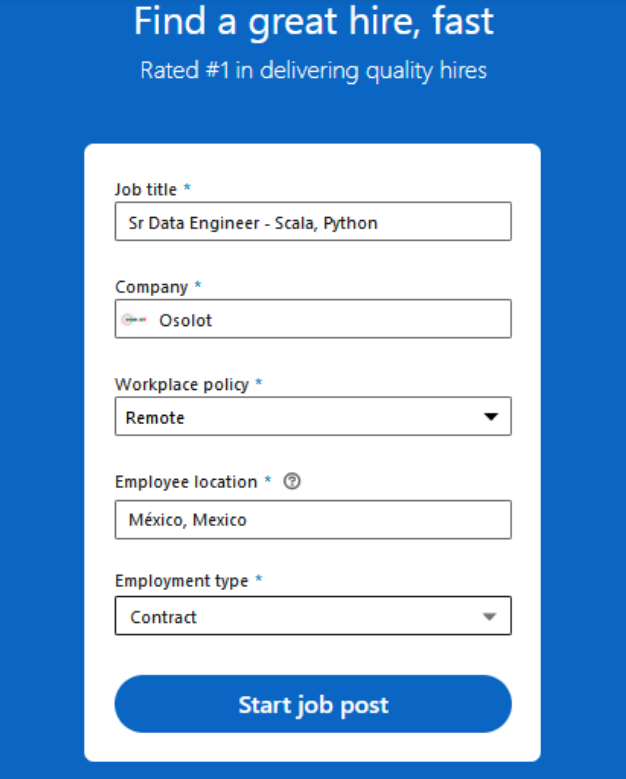The height and width of the screenshot is (779, 626).
Task: Click the Employee location label
Action: coord(186,481)
